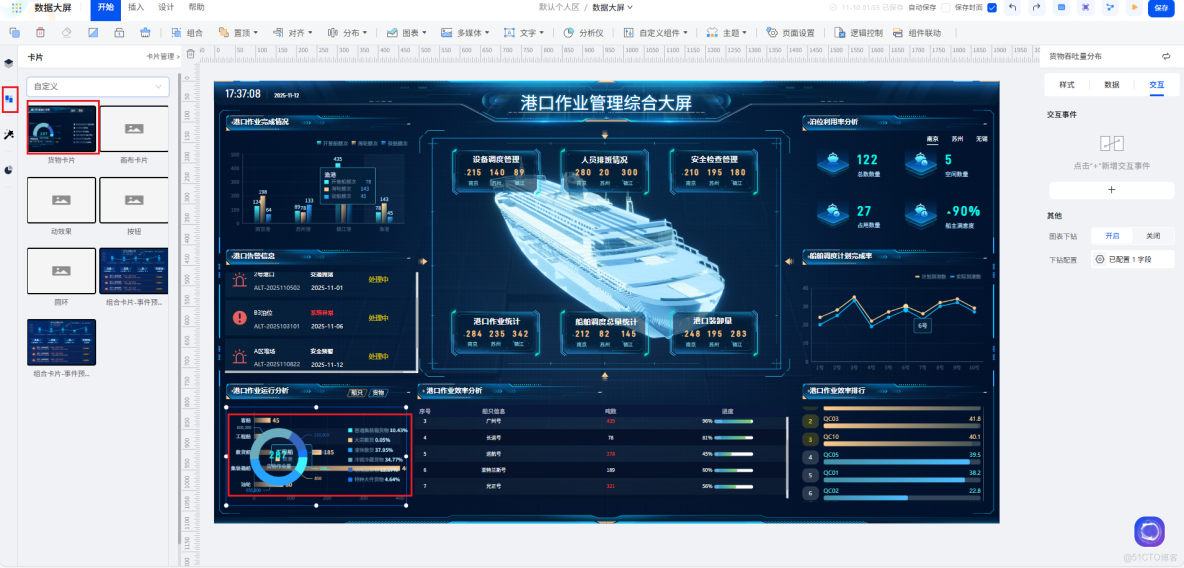Screen dimensions: 1184x568
Task: Click the node share icon in top bar
Action: click(1110, 8)
